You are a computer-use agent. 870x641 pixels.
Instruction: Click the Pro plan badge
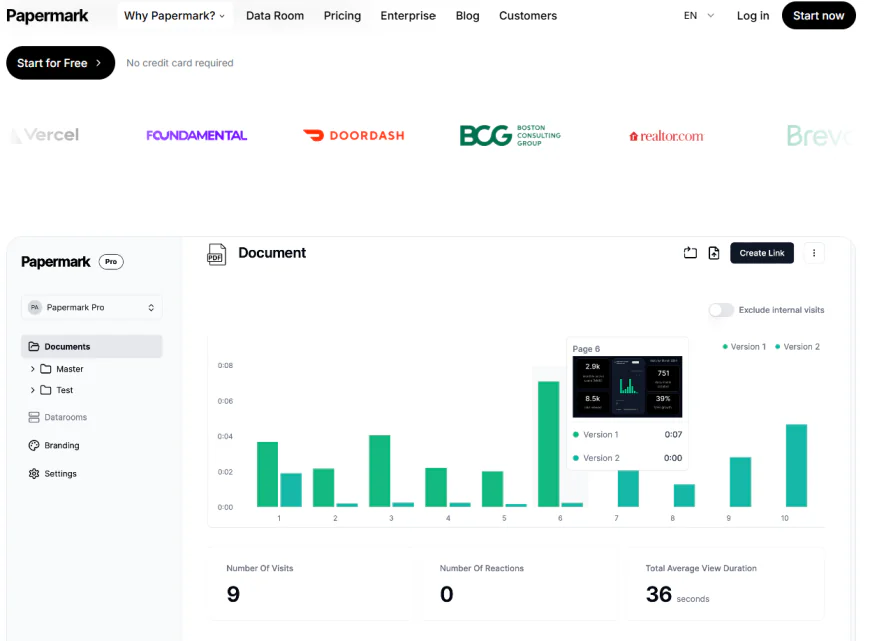111,261
